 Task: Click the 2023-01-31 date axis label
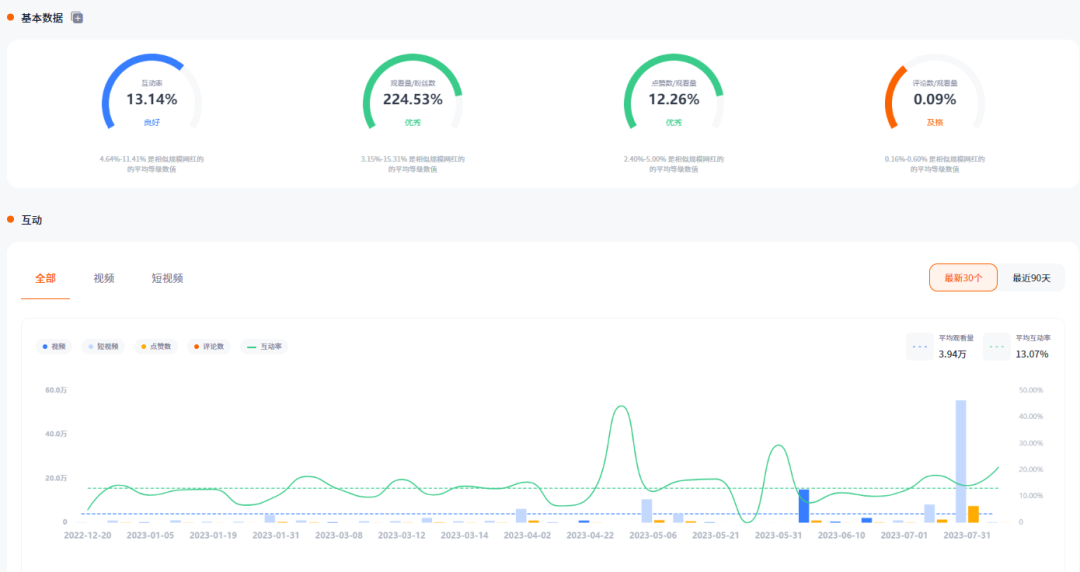(x=276, y=535)
